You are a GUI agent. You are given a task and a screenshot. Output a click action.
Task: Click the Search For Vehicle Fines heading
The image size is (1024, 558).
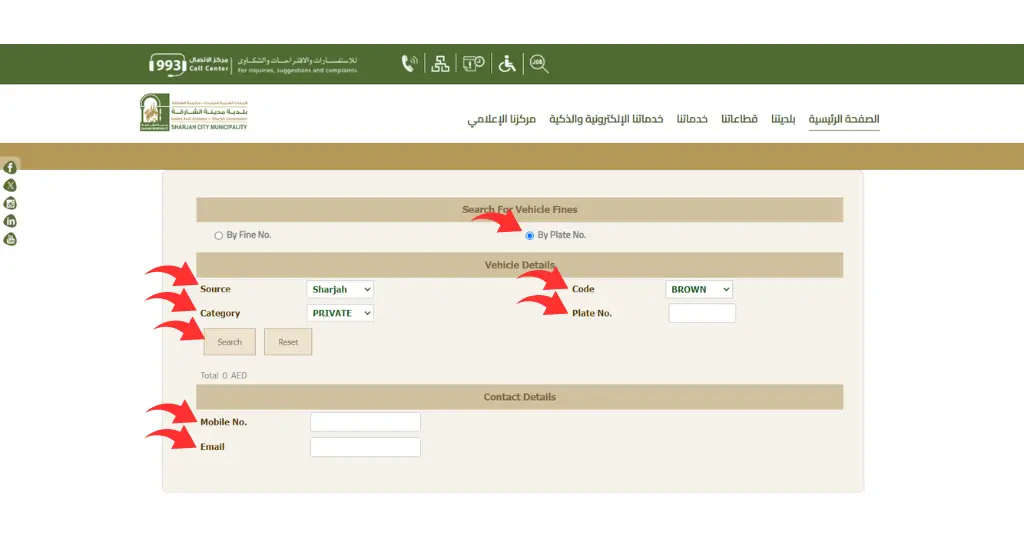click(520, 210)
